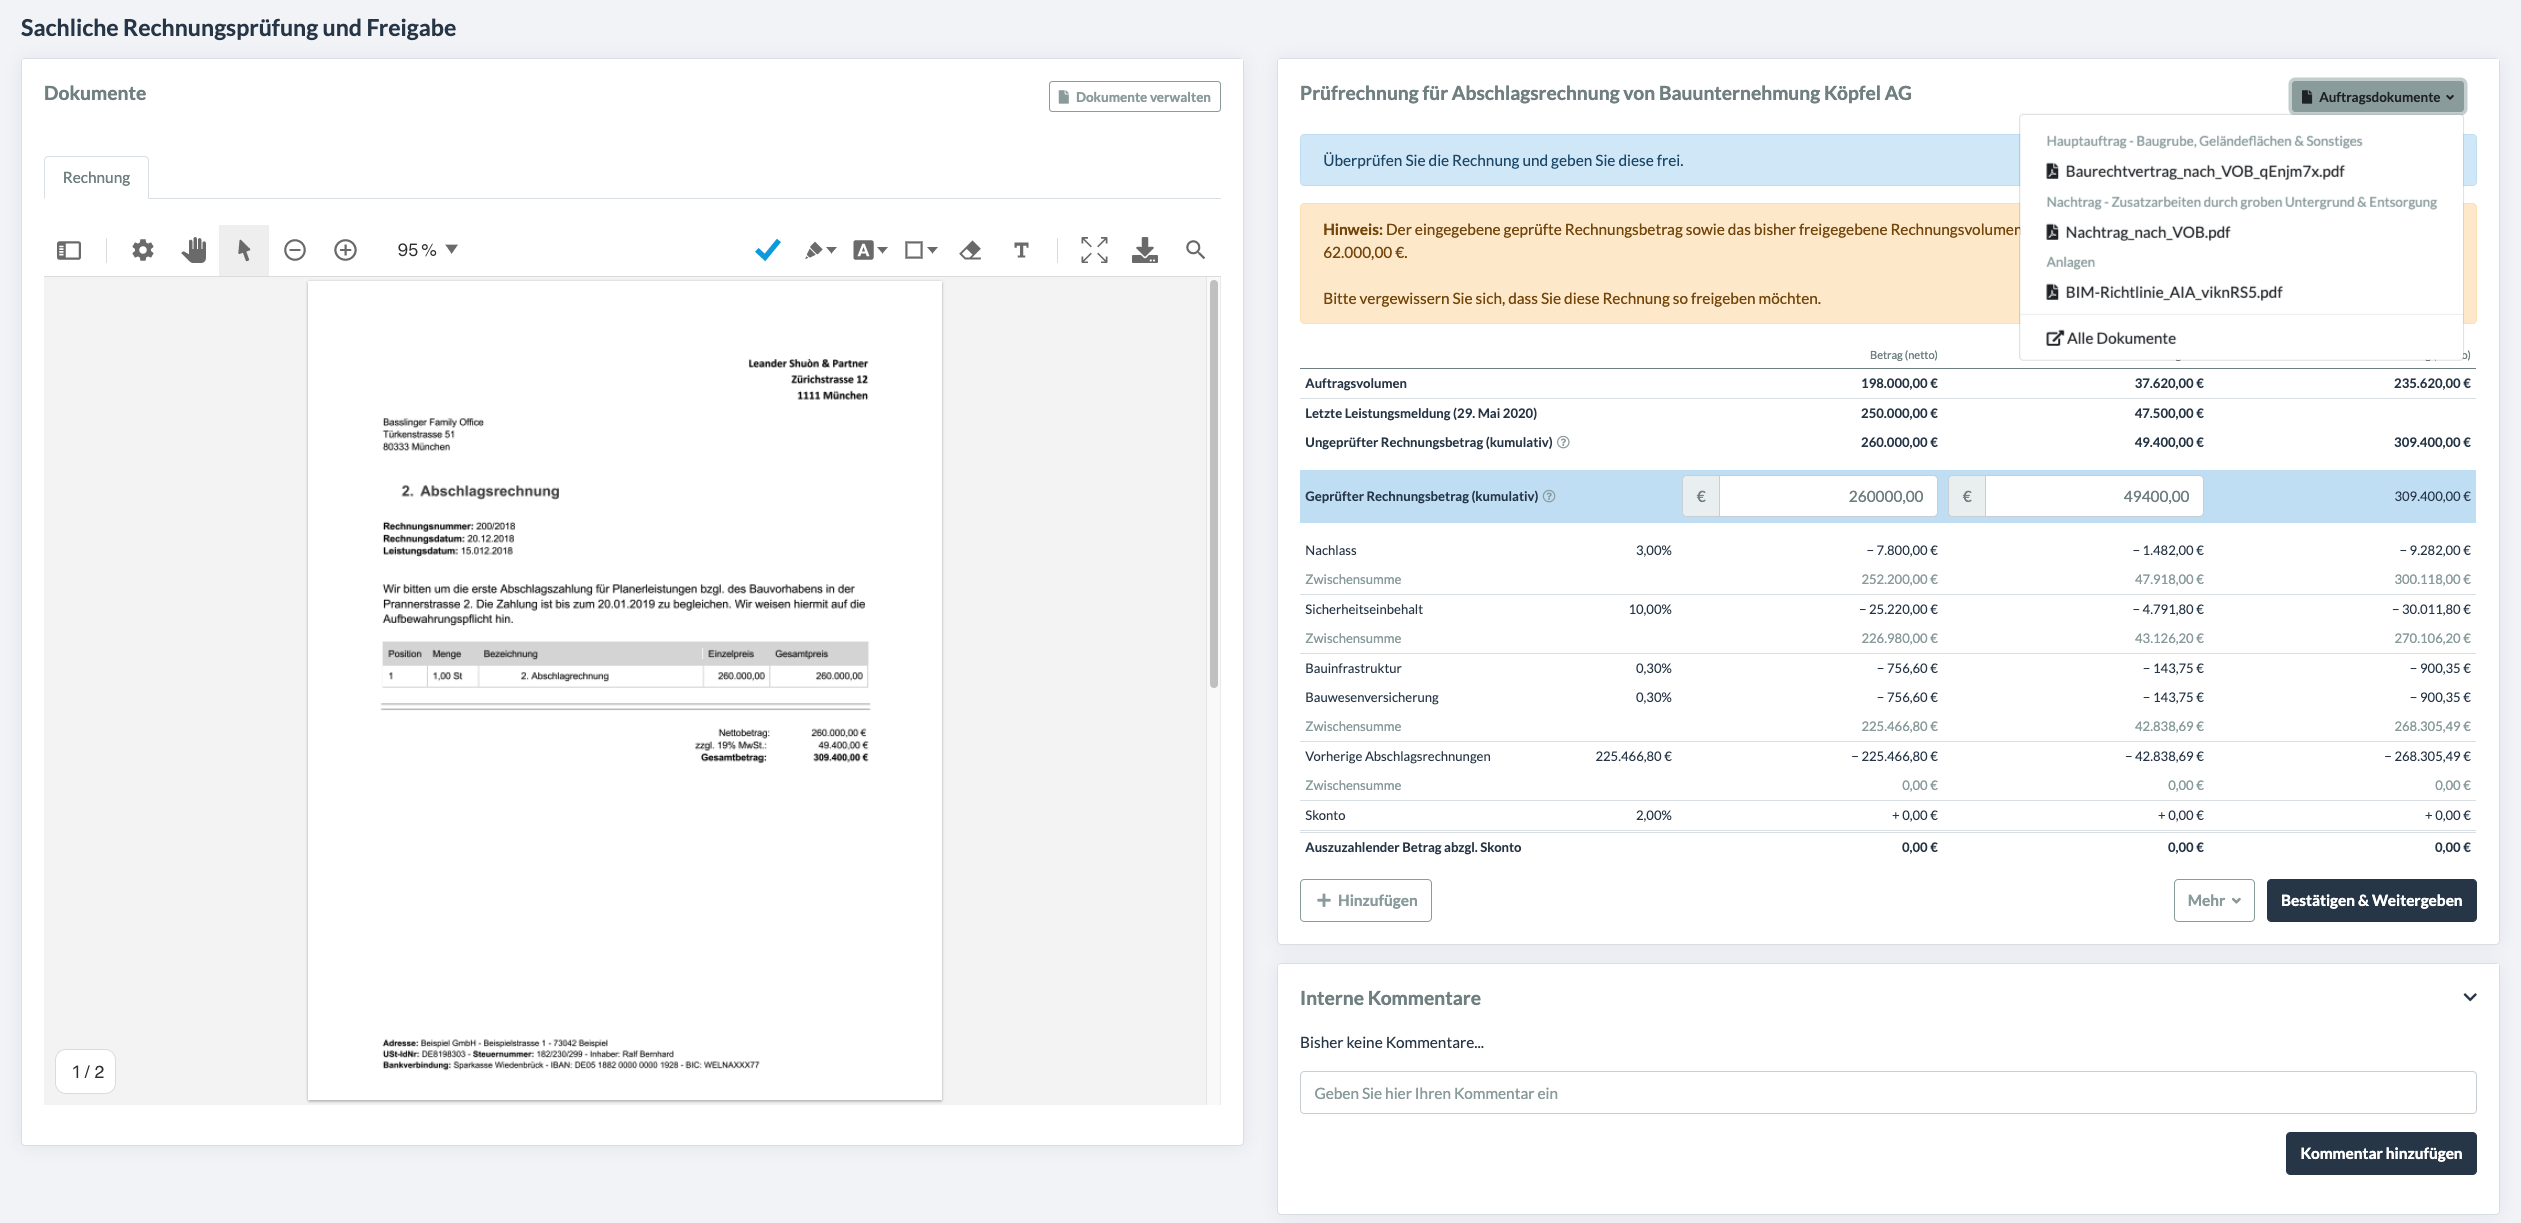2521x1223 pixels.
Task: Click into the comment input field
Action: 1888,1093
